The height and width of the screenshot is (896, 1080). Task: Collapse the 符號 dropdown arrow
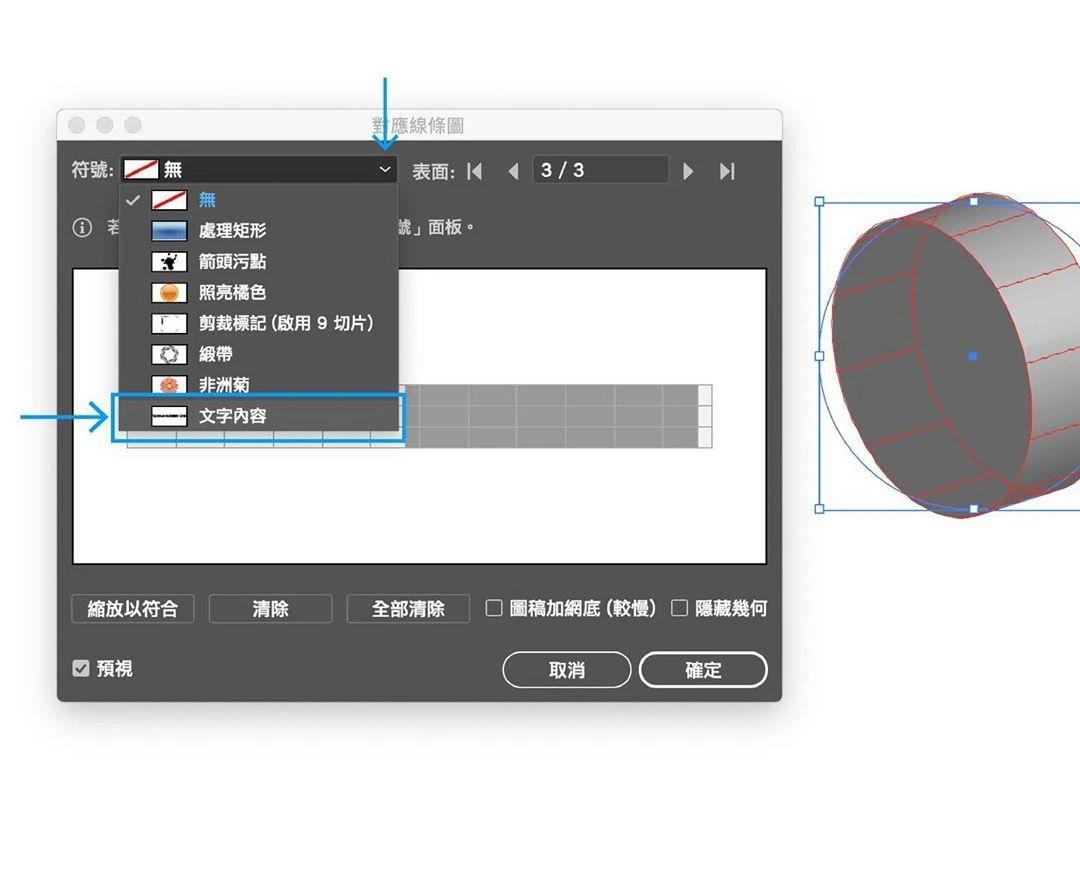(384, 169)
